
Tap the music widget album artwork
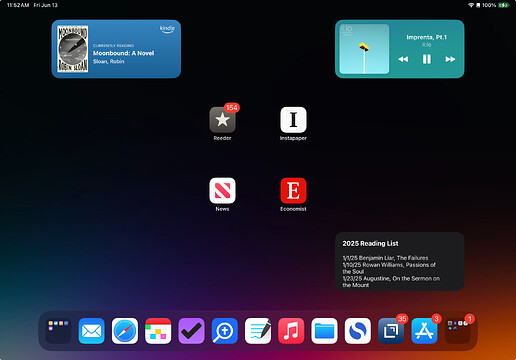tap(364, 49)
